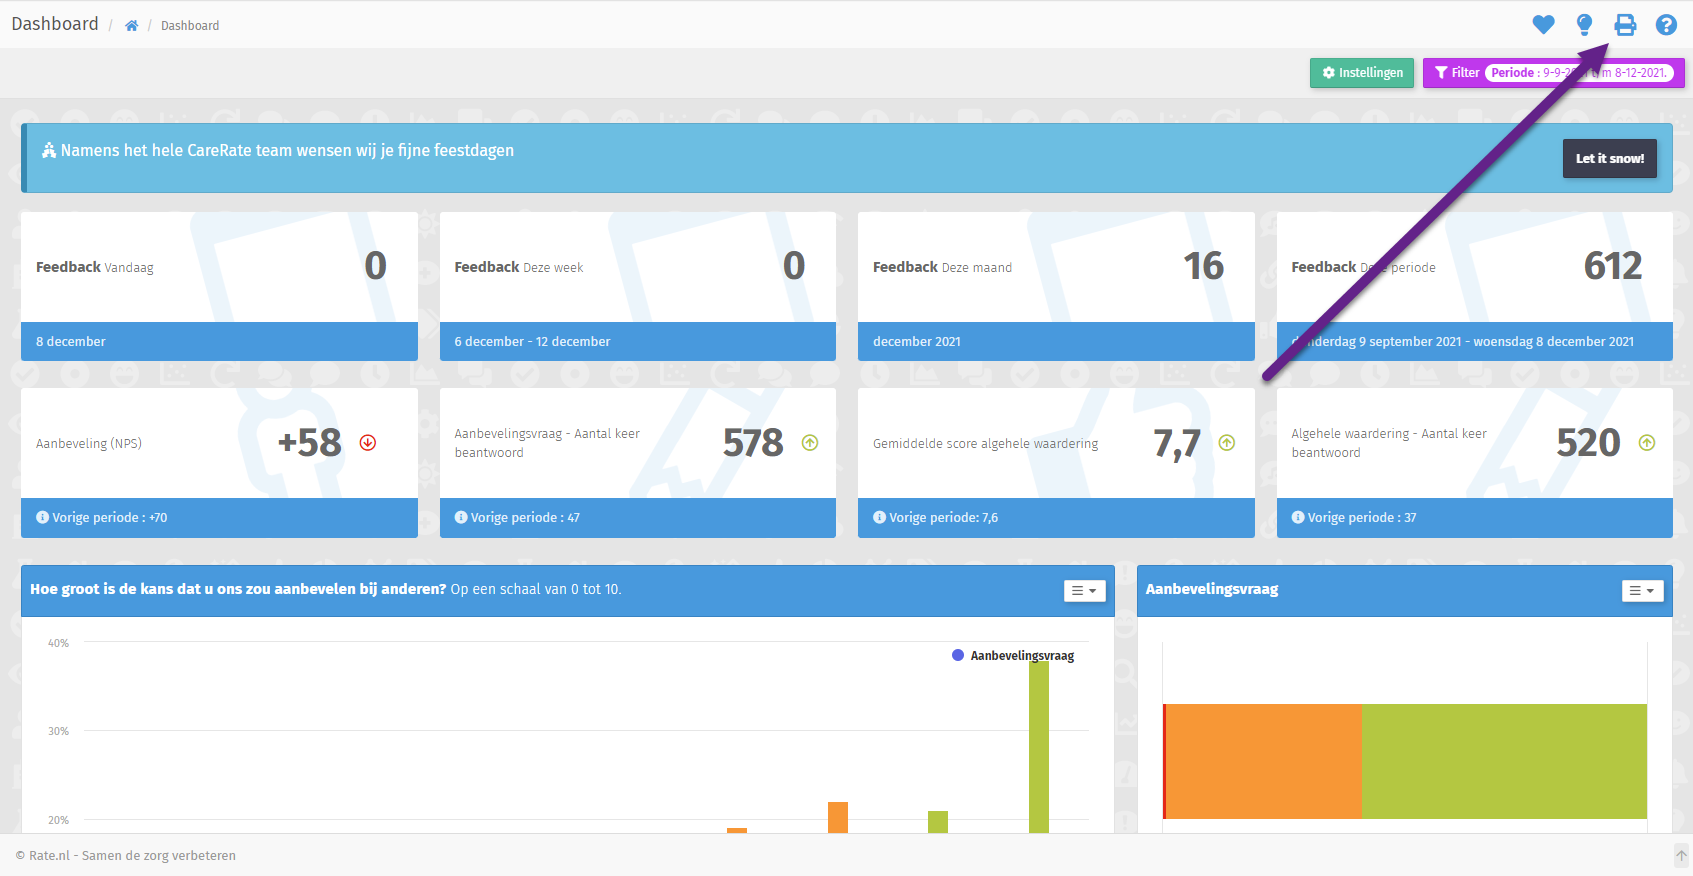The image size is (1693, 876).
Task: Click the green segment of stacked bar
Action: 1504,761
